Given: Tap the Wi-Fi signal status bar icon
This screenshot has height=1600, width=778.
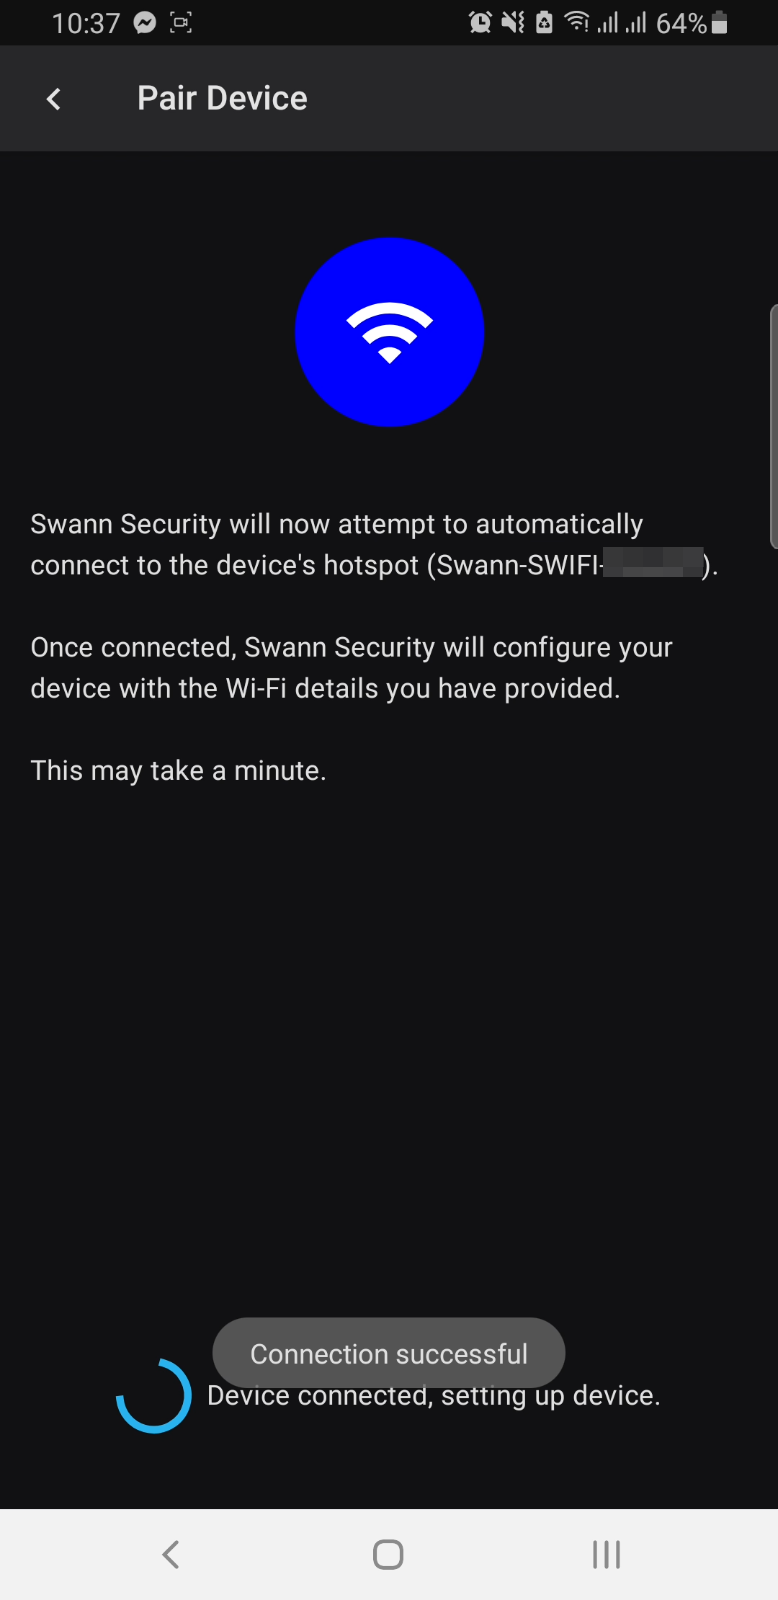Looking at the screenshot, I should 577,21.
